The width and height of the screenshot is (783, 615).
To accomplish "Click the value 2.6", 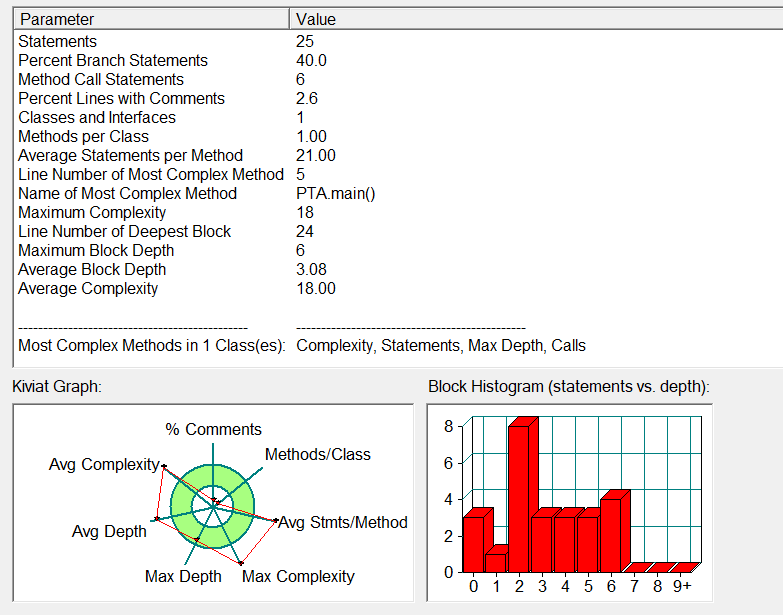I will point(307,98).
